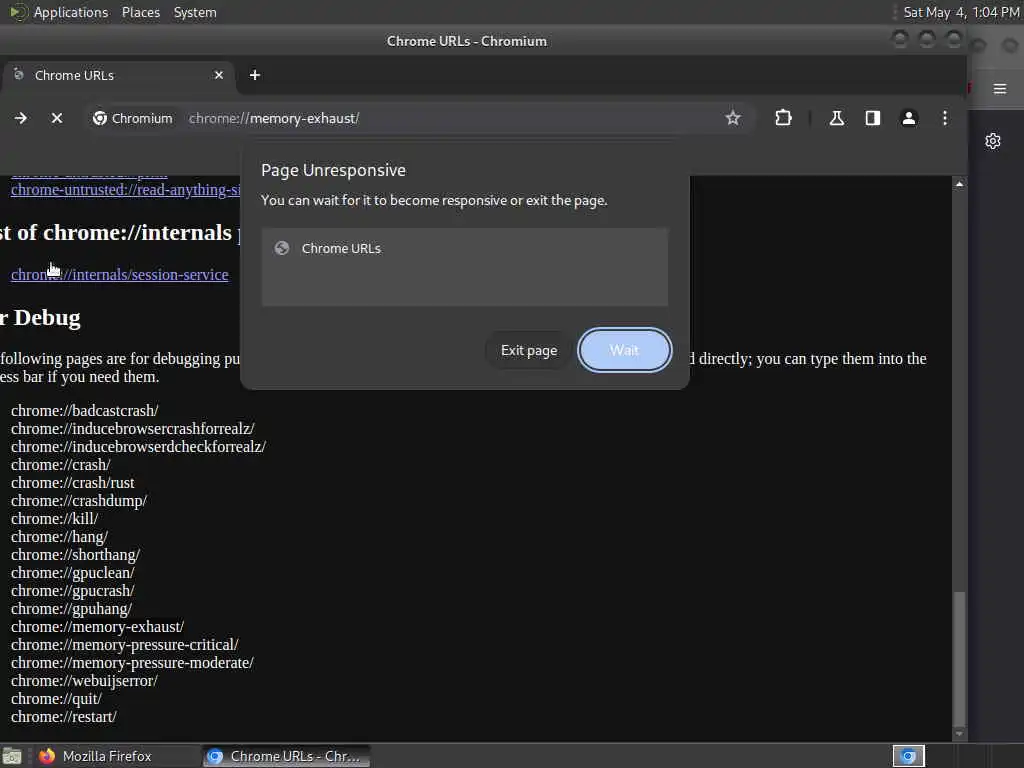Click the chrome://memory-pressure-critical/ text

(x=125, y=645)
